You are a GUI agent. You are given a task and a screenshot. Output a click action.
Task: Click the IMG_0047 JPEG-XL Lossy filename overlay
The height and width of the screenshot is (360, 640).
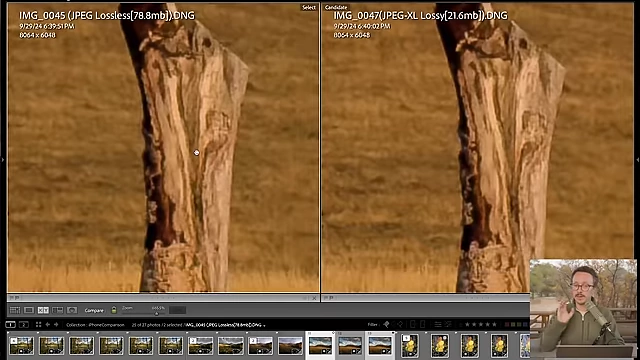pyautogui.click(x=420, y=16)
